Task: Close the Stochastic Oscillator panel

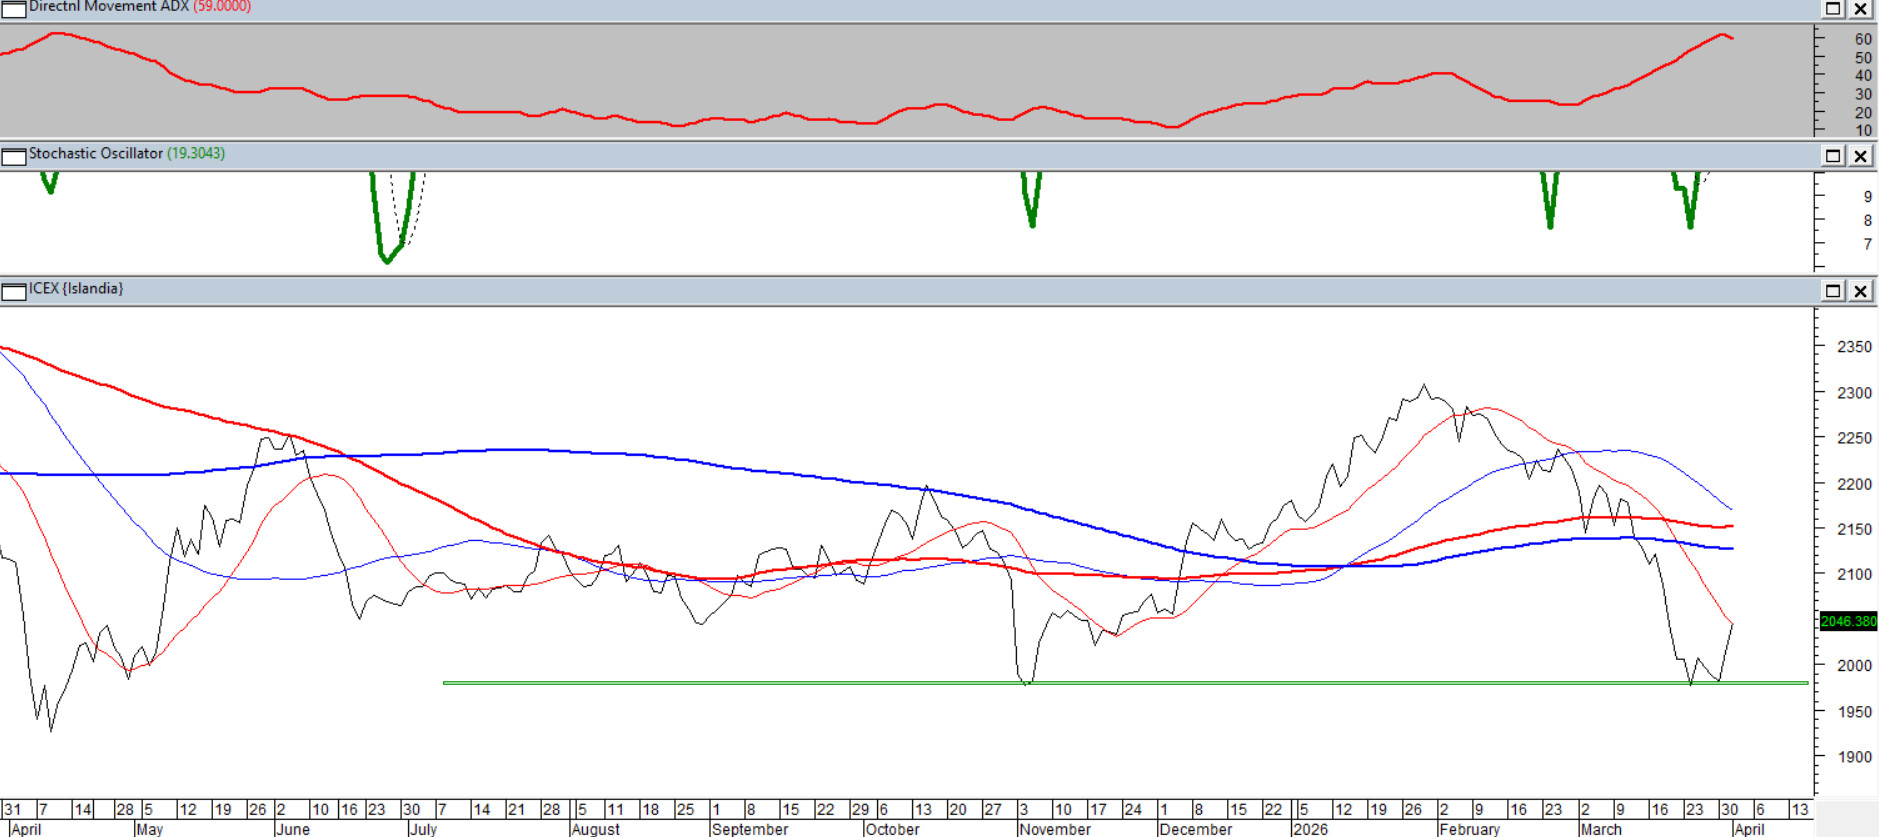Action: click(x=1860, y=156)
